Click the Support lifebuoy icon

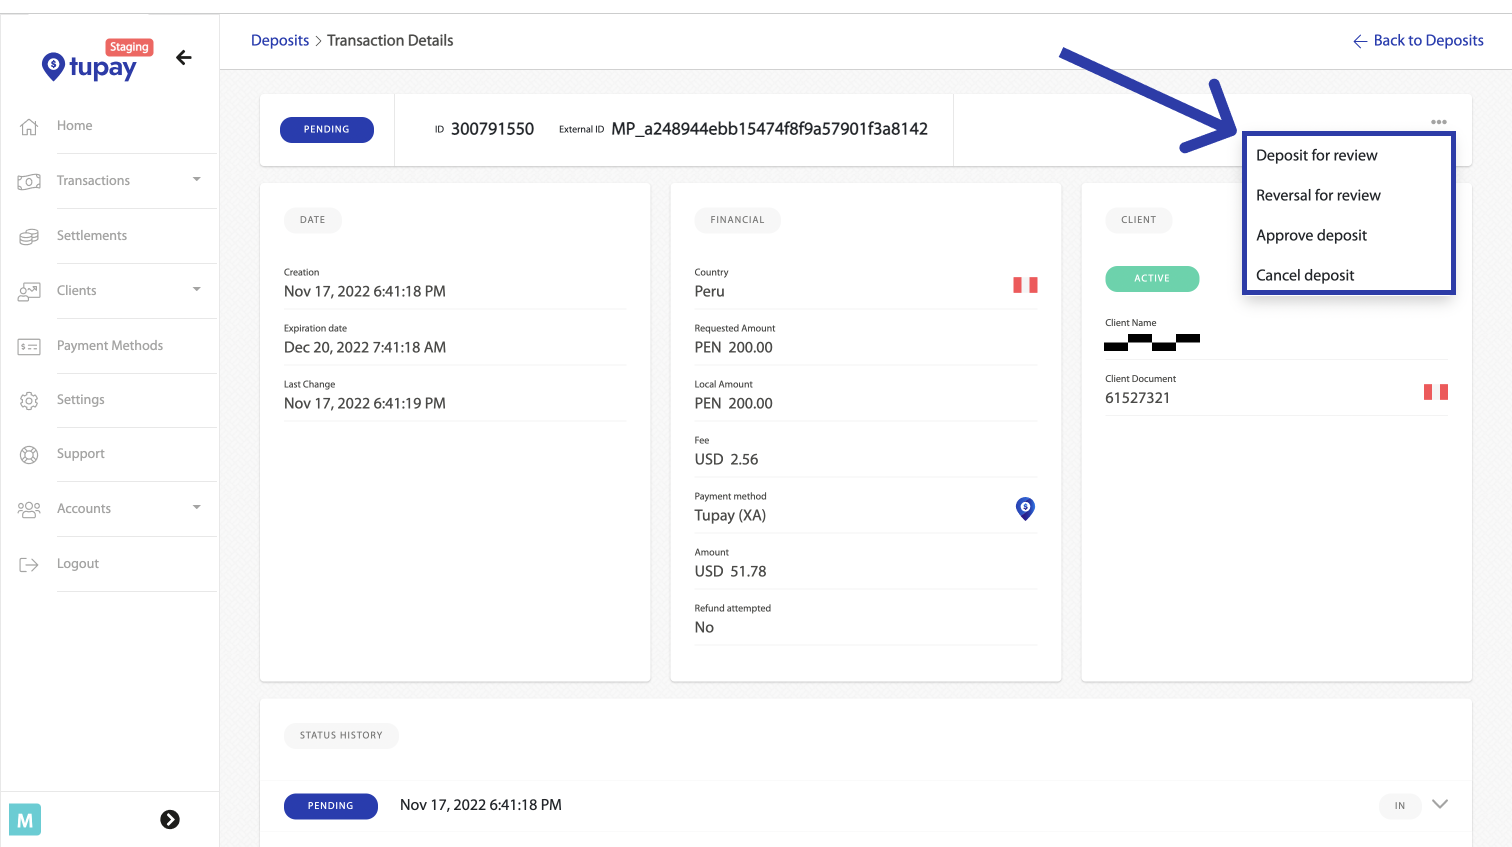(x=29, y=455)
